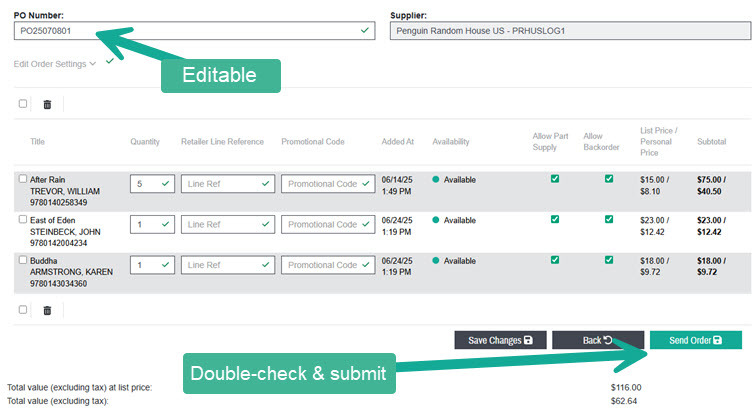Click the Title column header
Image resolution: width=755 pixels, height=415 pixels.
[37, 142]
